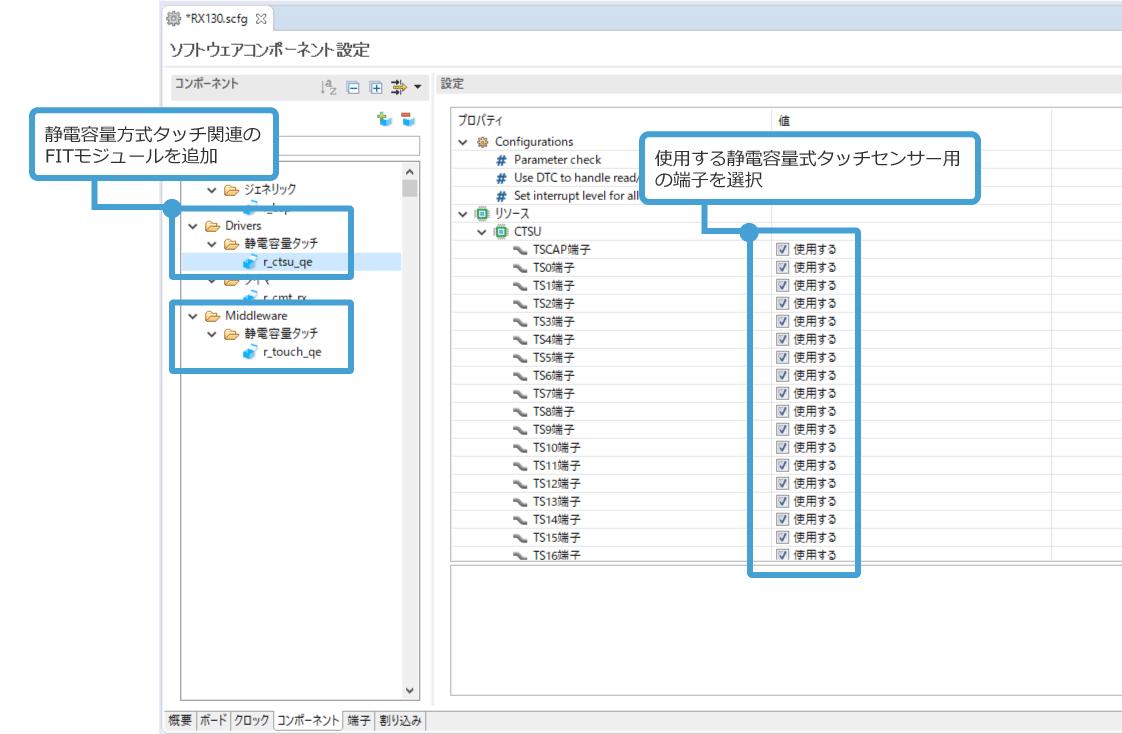The image size is (1122, 734).
Task: Sort components alphabetically with the A-Z icon
Action: (x=328, y=87)
